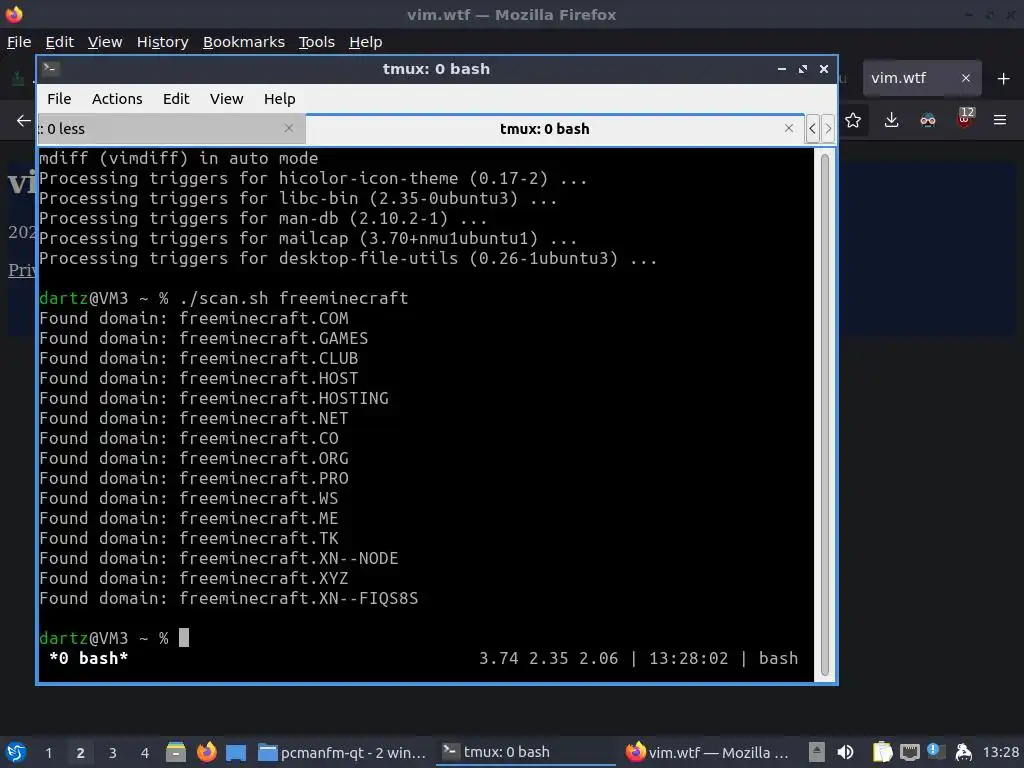Viewport: 1024px width, 768px height.
Task: Click the tmux status time 13:28:02
Action: click(x=688, y=658)
